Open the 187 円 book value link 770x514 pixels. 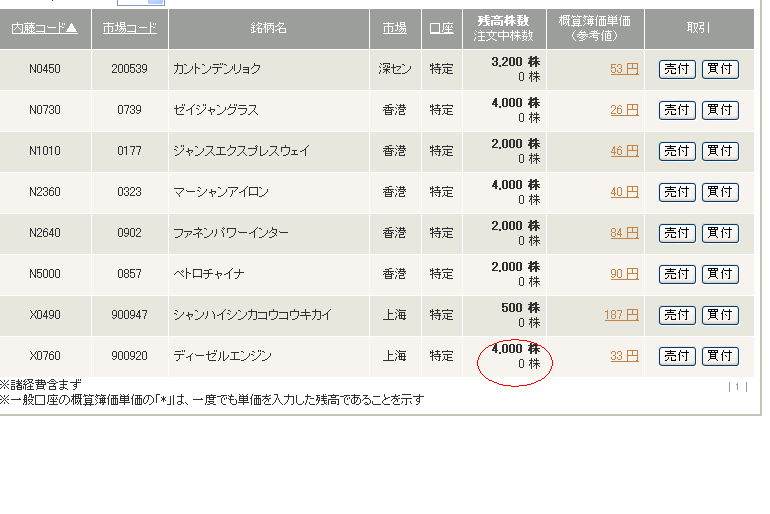click(x=621, y=315)
